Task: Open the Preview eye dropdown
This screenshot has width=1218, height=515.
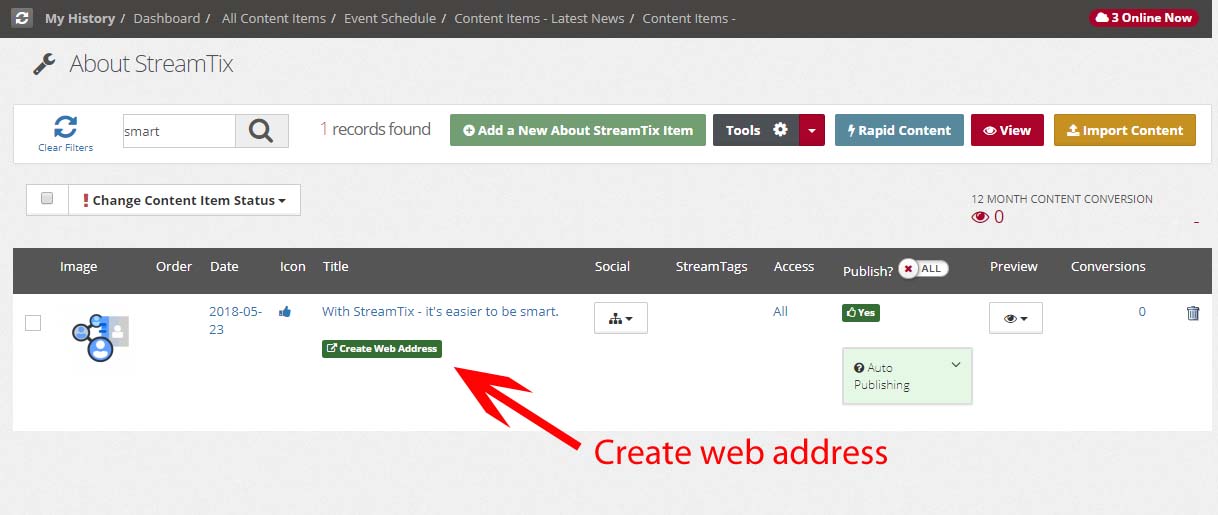Action: tap(1016, 318)
